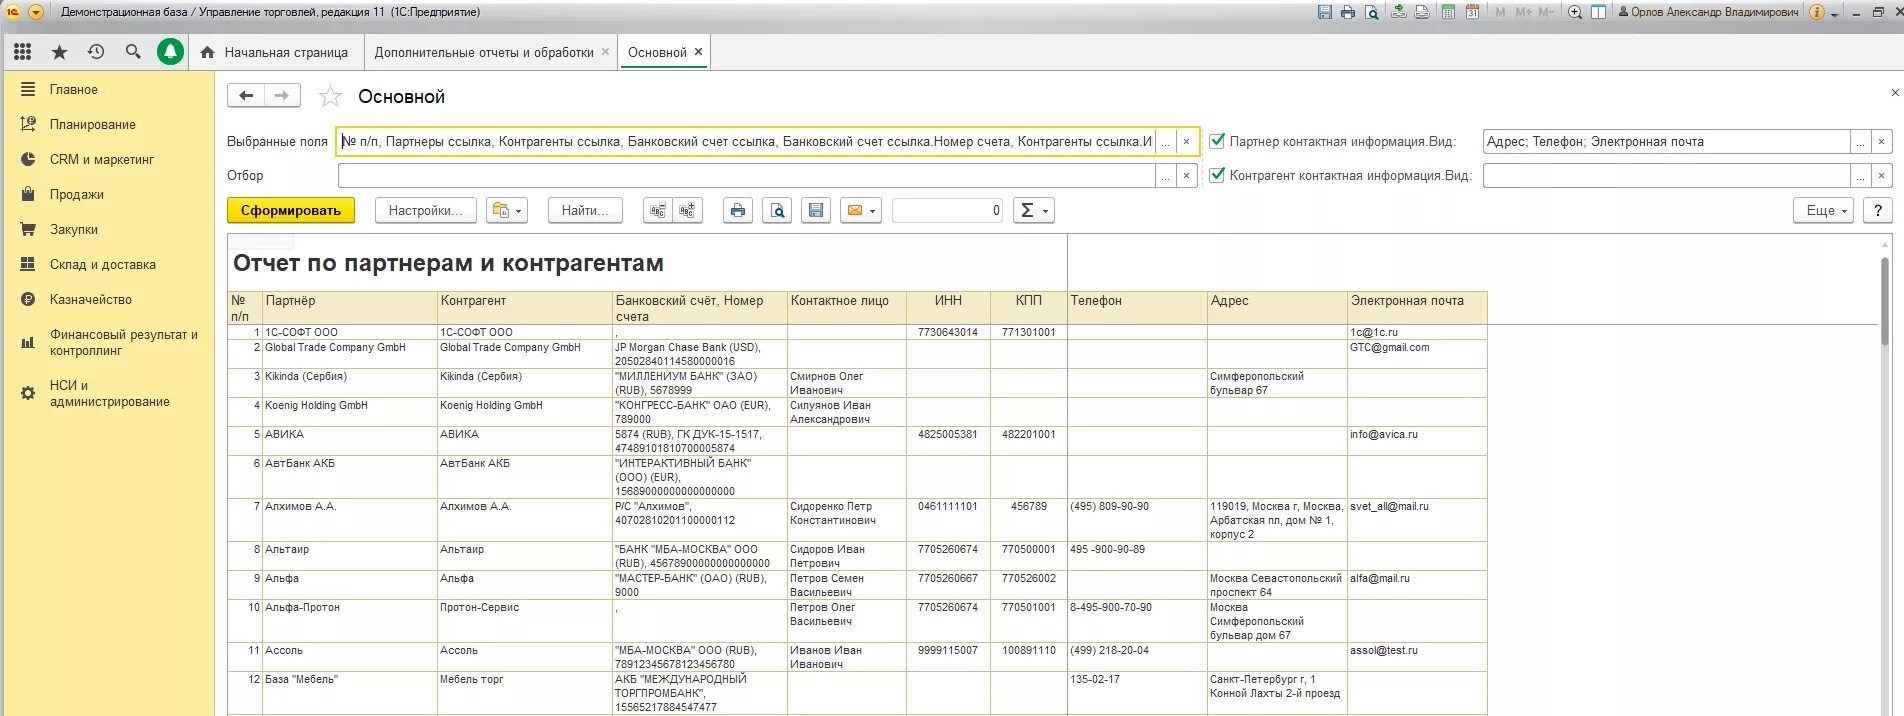The image size is (1904, 716).
Task: Switch to Начальная страница tab
Action: 275,52
